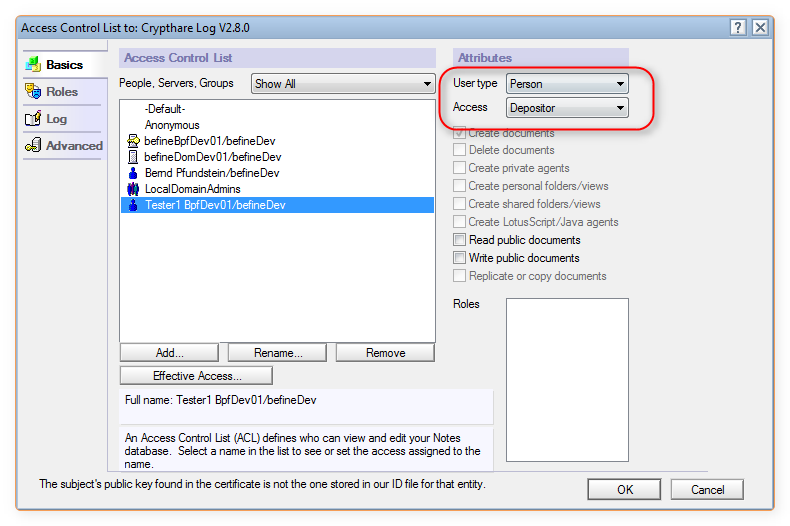Viewport: 790px width, 526px height.
Task: Select the befineBpfDev01 server icon entry
Action: (133, 141)
